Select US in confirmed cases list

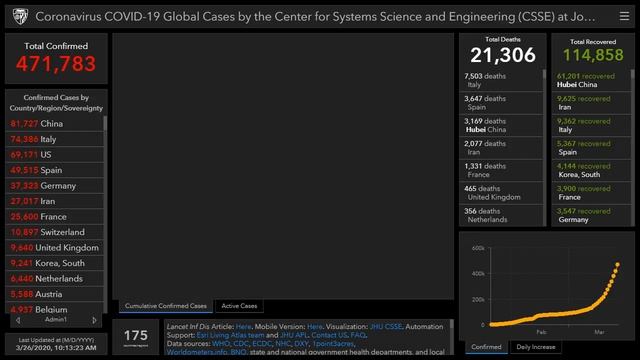pyautogui.click(x=55, y=155)
